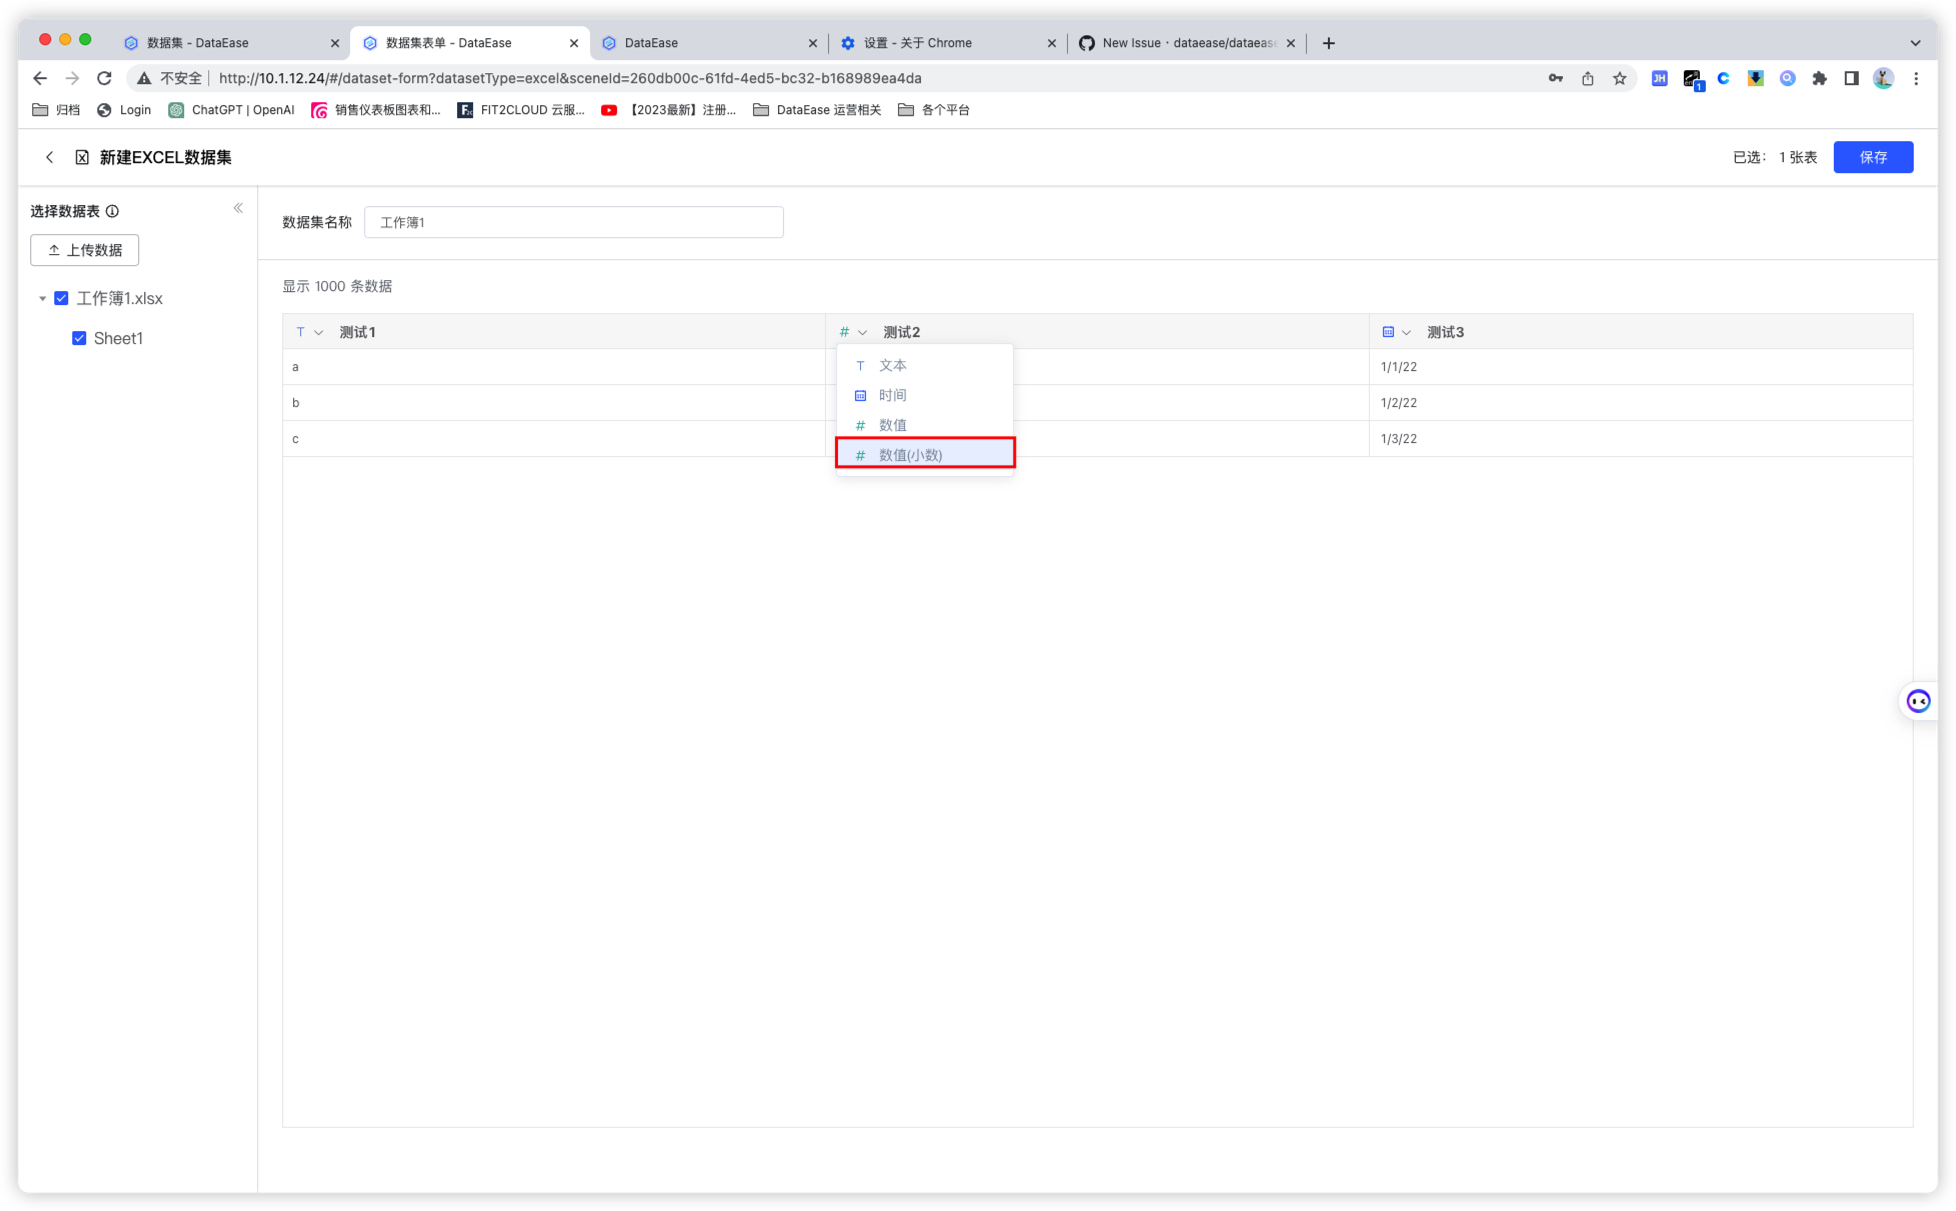The image size is (1956, 1211).
Task: Click the back arrow beside 新建EXCEL数据集
Action: [49, 157]
